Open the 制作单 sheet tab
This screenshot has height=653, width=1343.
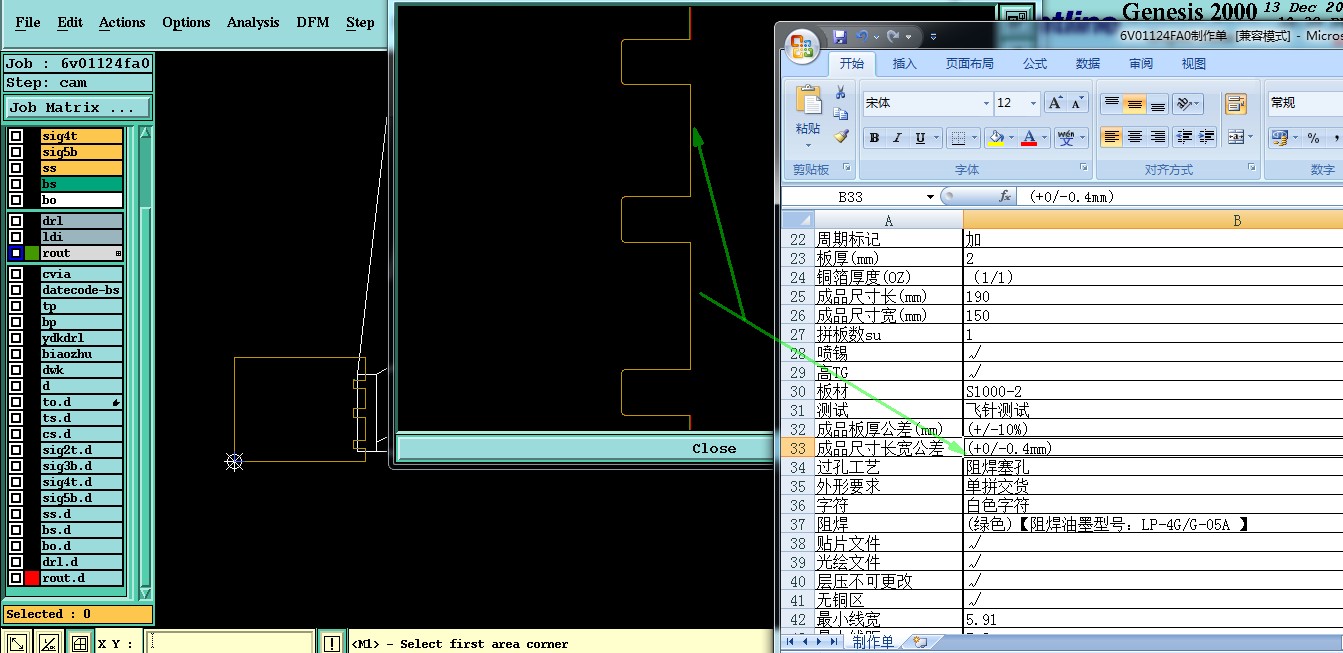click(x=873, y=642)
